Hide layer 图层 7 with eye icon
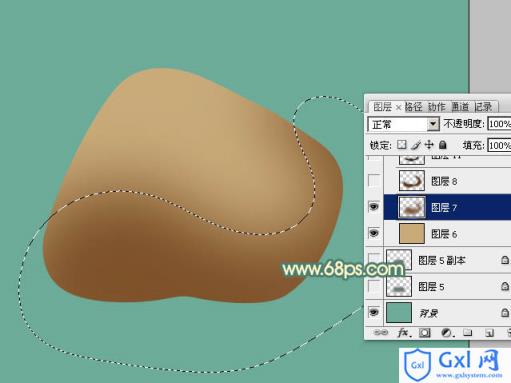Image resolution: width=511 pixels, height=383 pixels. [374, 207]
